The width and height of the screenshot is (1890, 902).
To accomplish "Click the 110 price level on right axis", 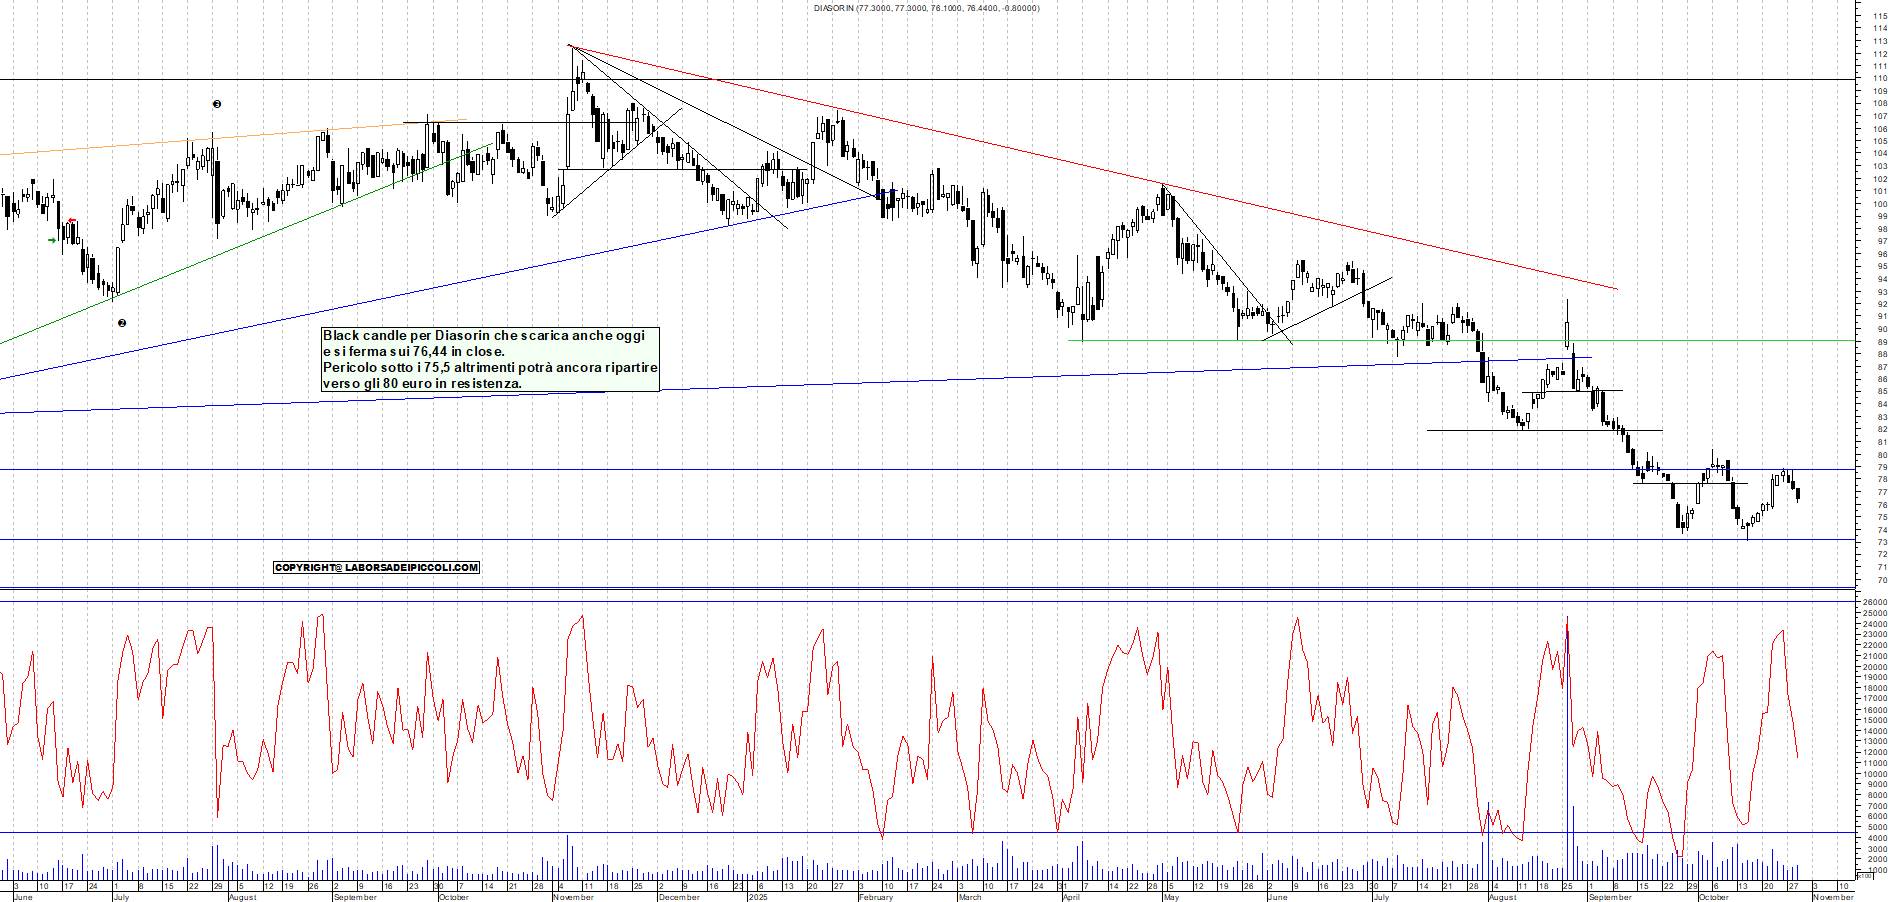I will tap(1880, 78).
